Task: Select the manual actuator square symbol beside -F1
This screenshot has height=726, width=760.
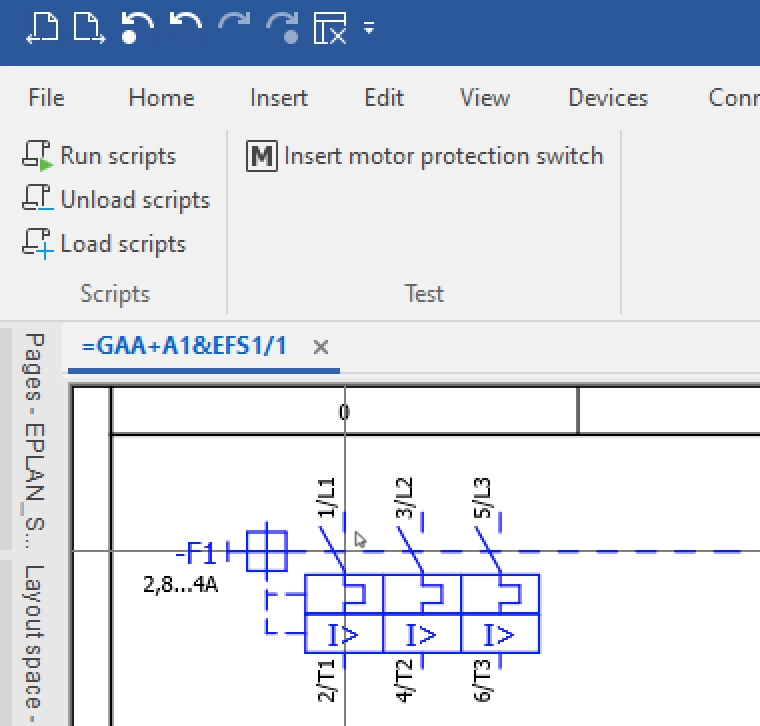Action: [267, 551]
